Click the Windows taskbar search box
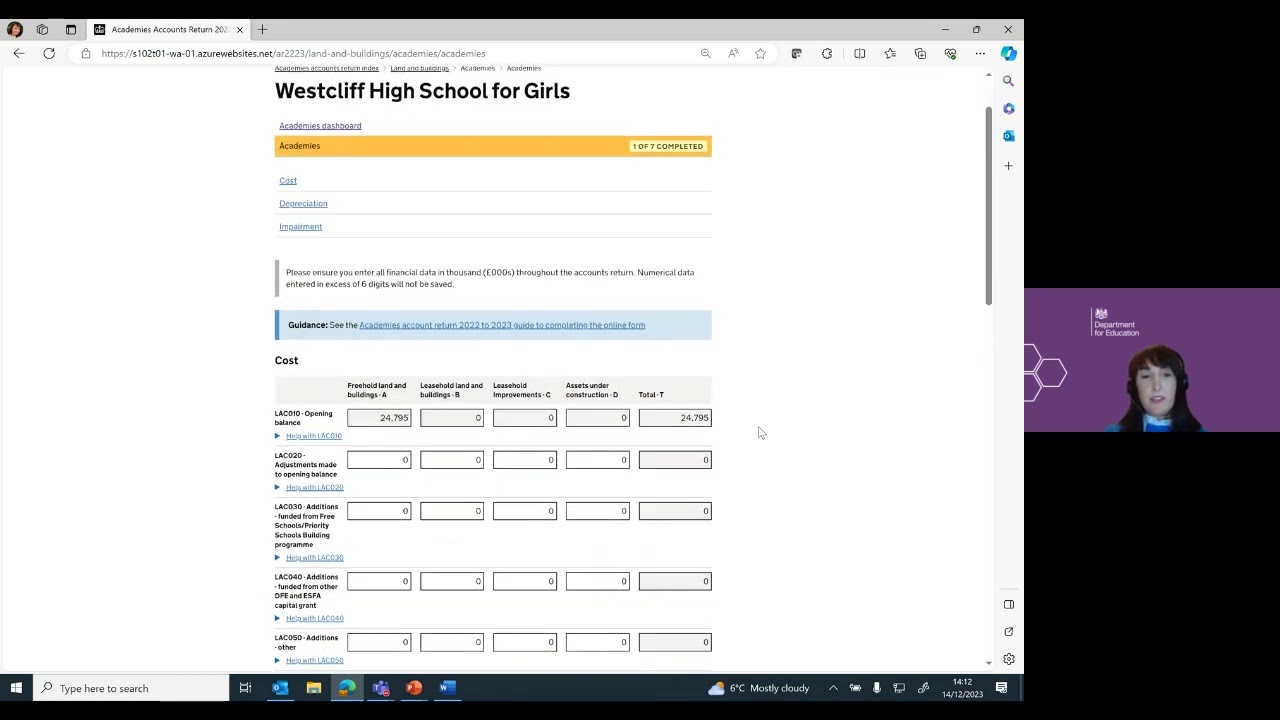The image size is (1280, 720). (x=131, y=688)
